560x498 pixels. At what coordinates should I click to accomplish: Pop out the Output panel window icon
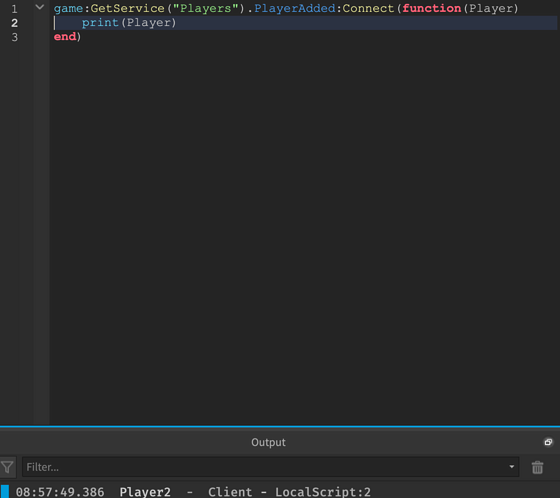pos(548,442)
